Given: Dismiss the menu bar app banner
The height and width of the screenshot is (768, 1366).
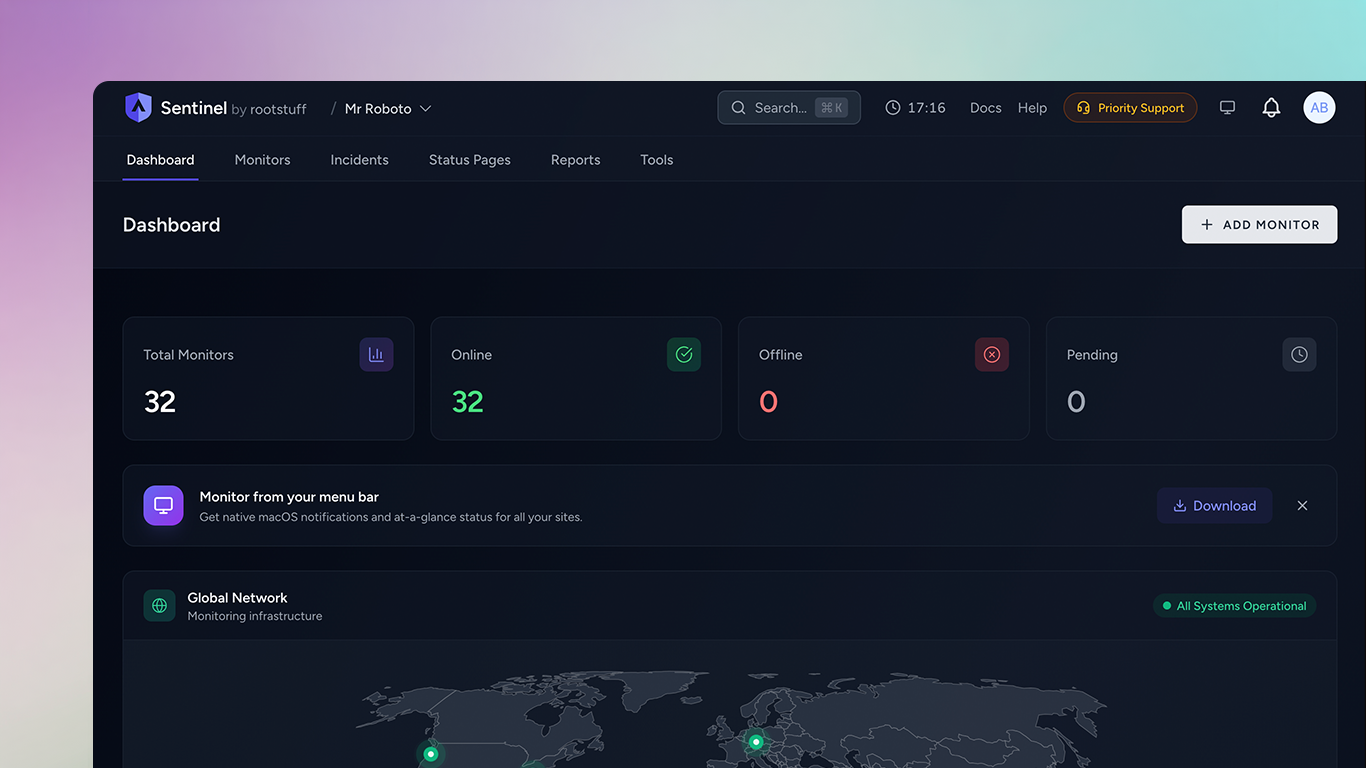Looking at the screenshot, I should (1302, 506).
